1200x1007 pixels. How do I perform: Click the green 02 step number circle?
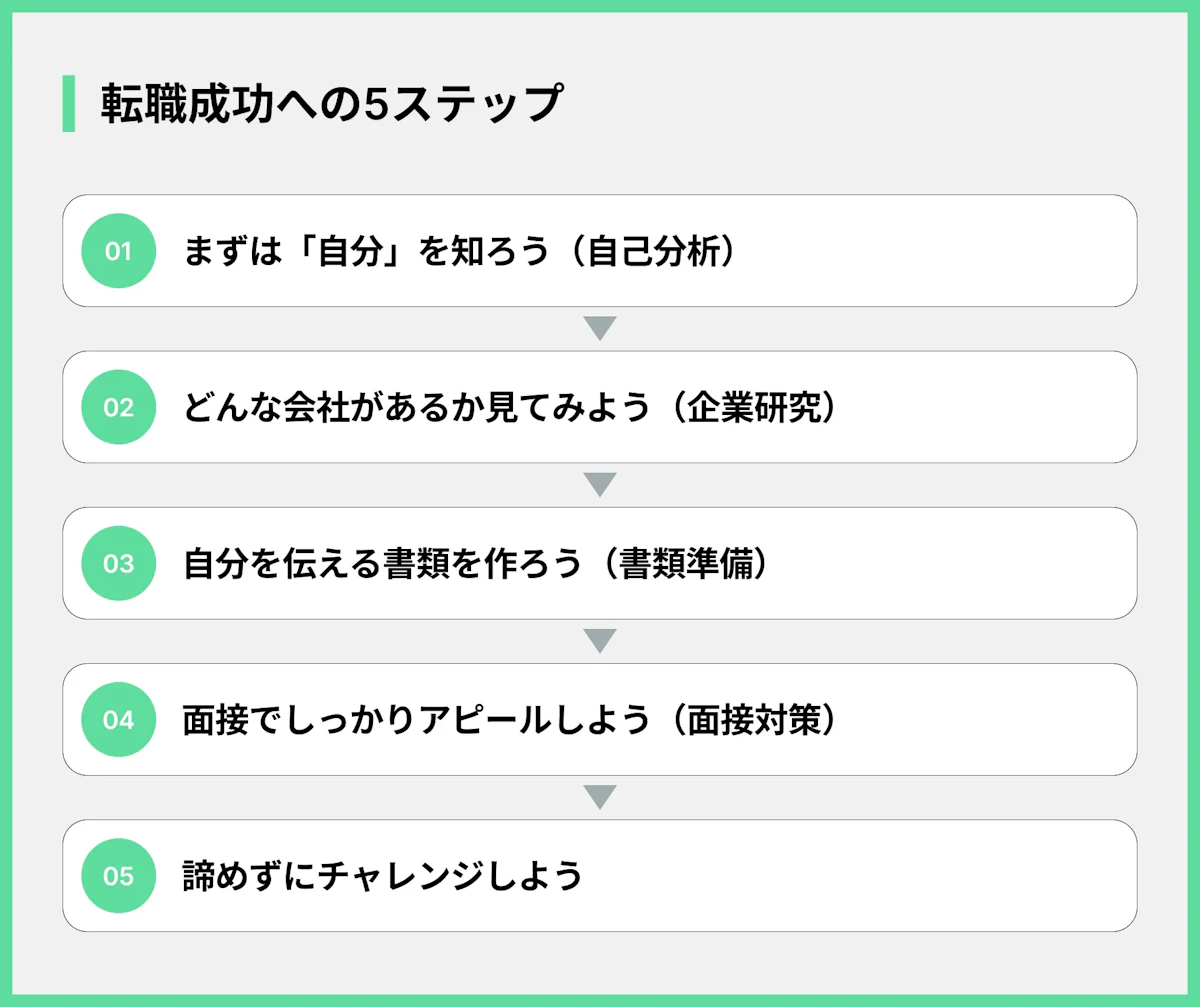coord(118,407)
